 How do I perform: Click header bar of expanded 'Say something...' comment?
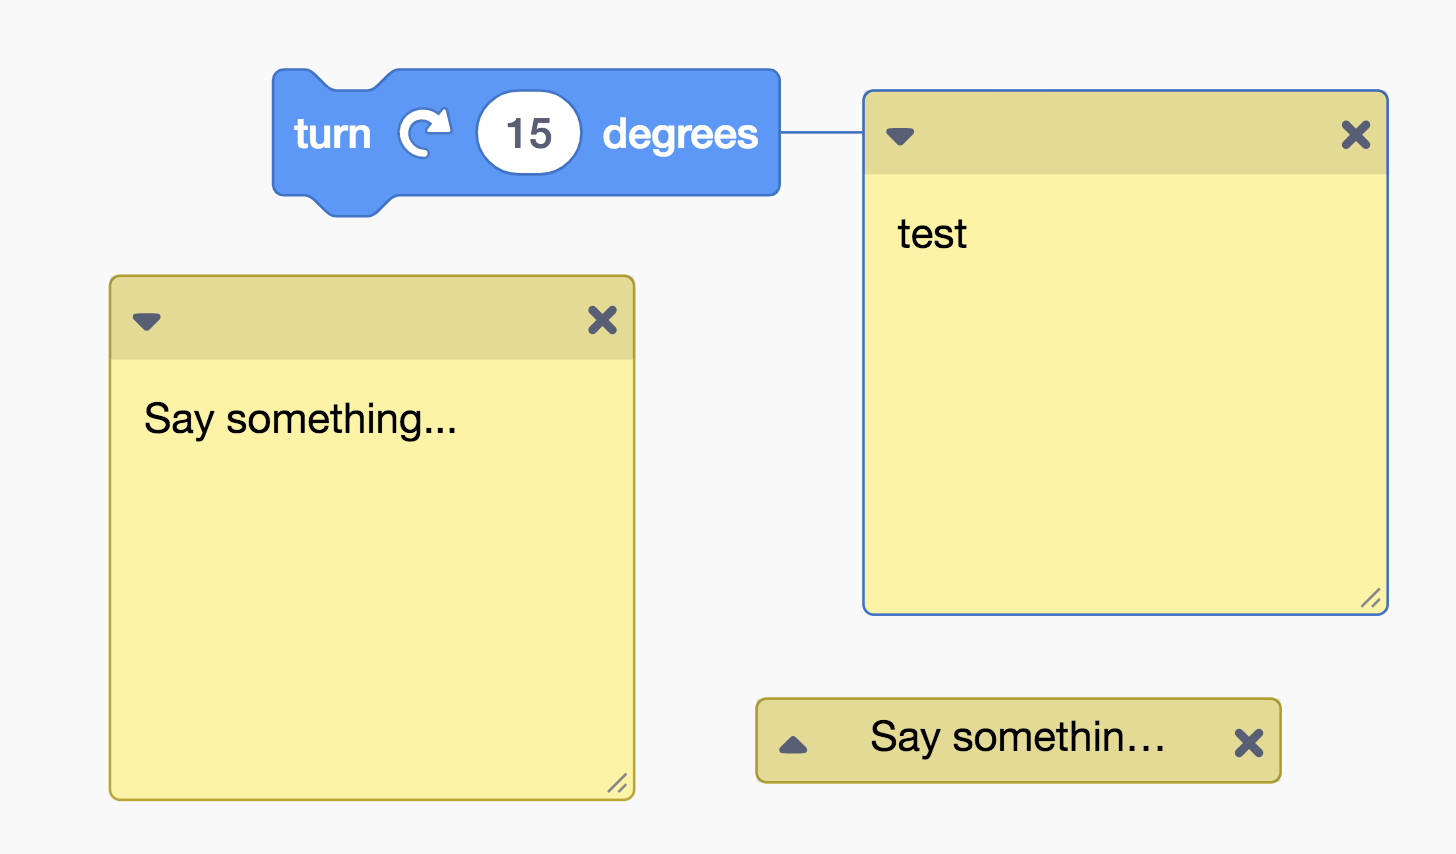[372, 319]
